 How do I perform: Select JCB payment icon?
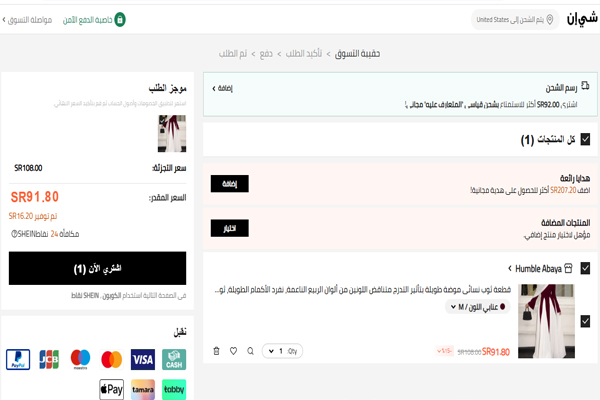[x=49, y=359]
